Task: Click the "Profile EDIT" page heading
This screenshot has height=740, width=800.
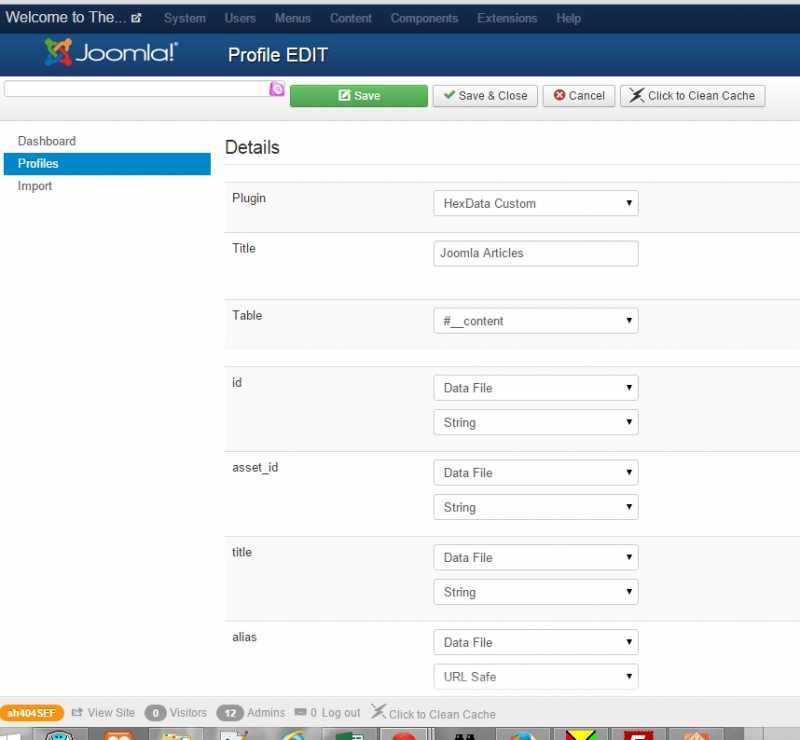Action: click(x=278, y=55)
